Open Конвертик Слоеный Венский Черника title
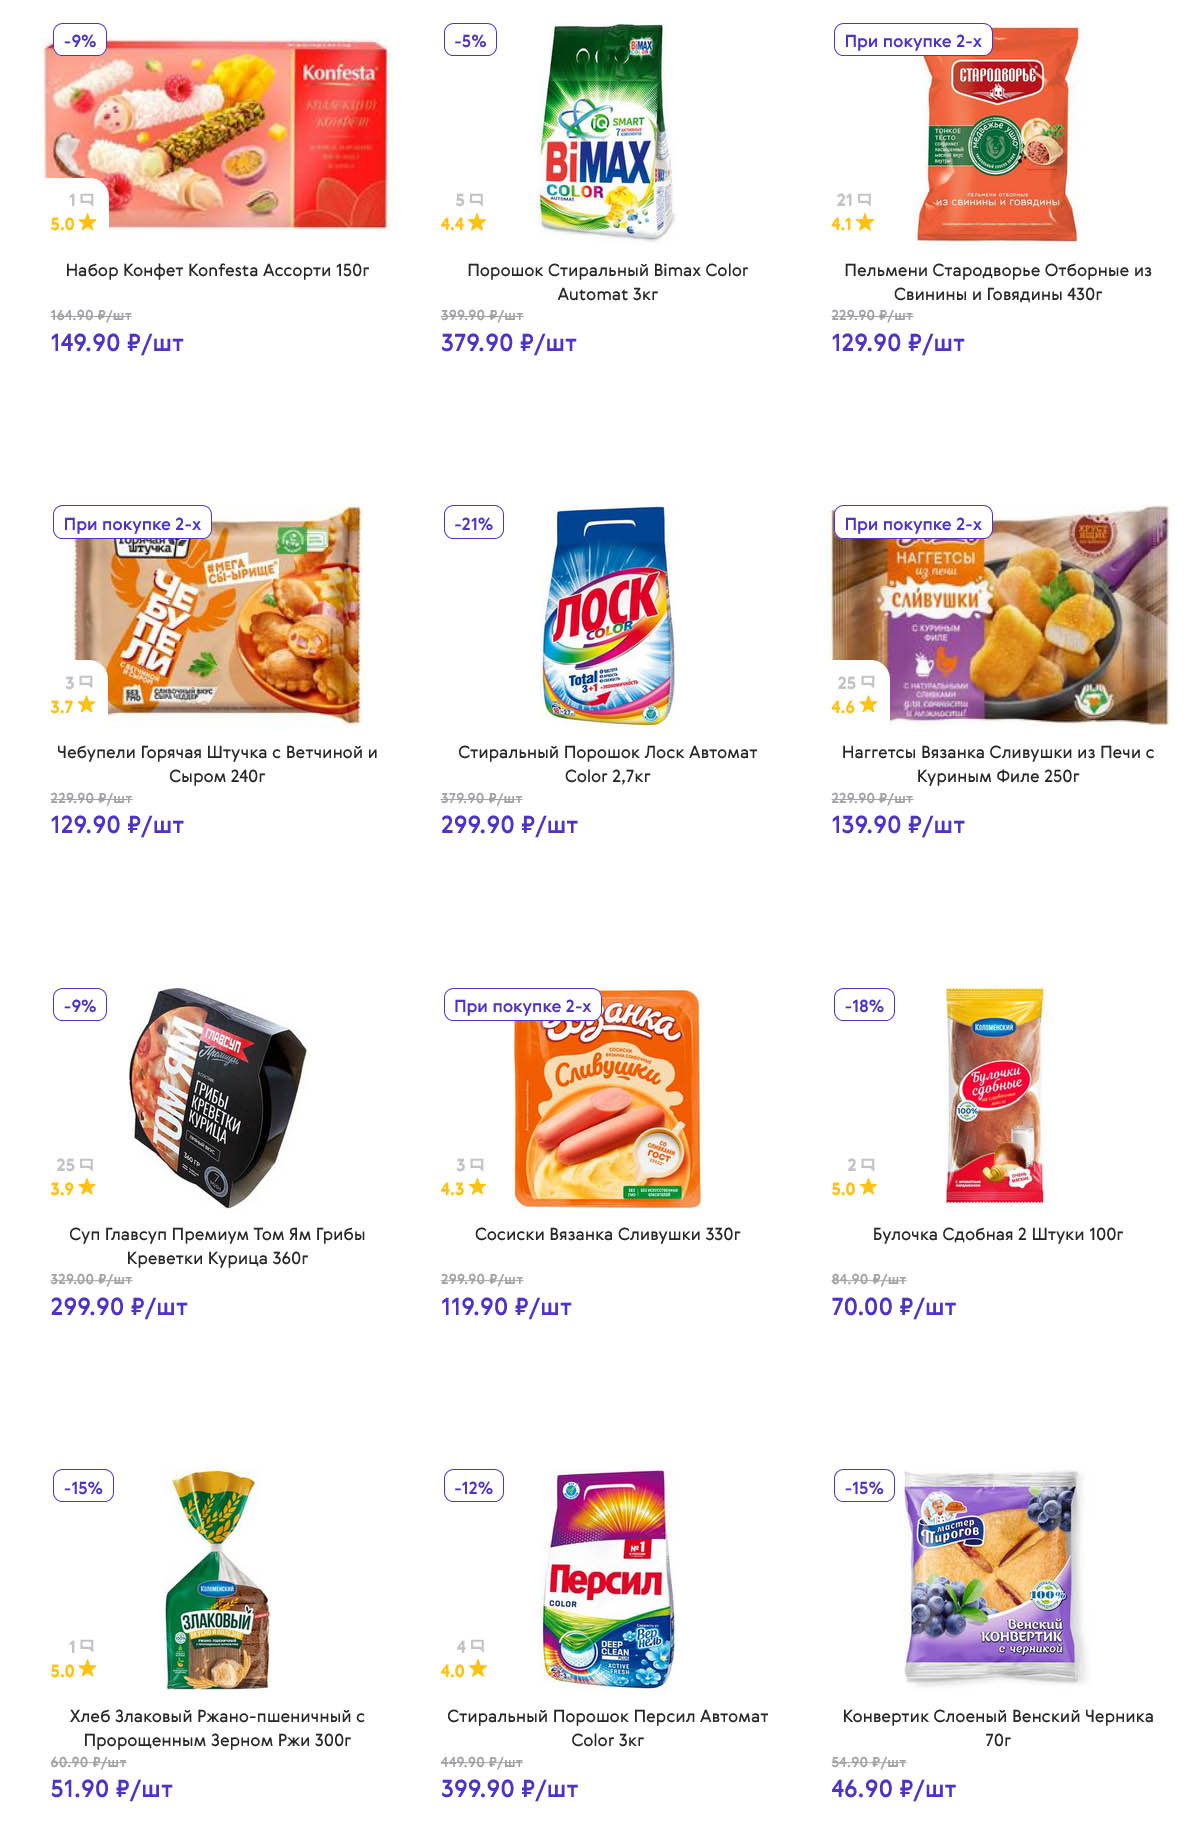 click(997, 1728)
